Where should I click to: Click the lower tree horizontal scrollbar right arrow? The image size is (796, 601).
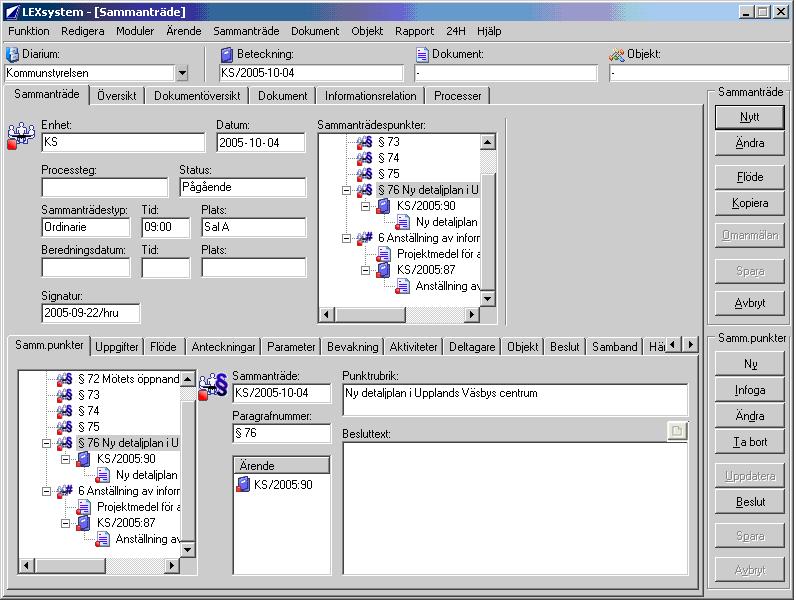coord(172,565)
